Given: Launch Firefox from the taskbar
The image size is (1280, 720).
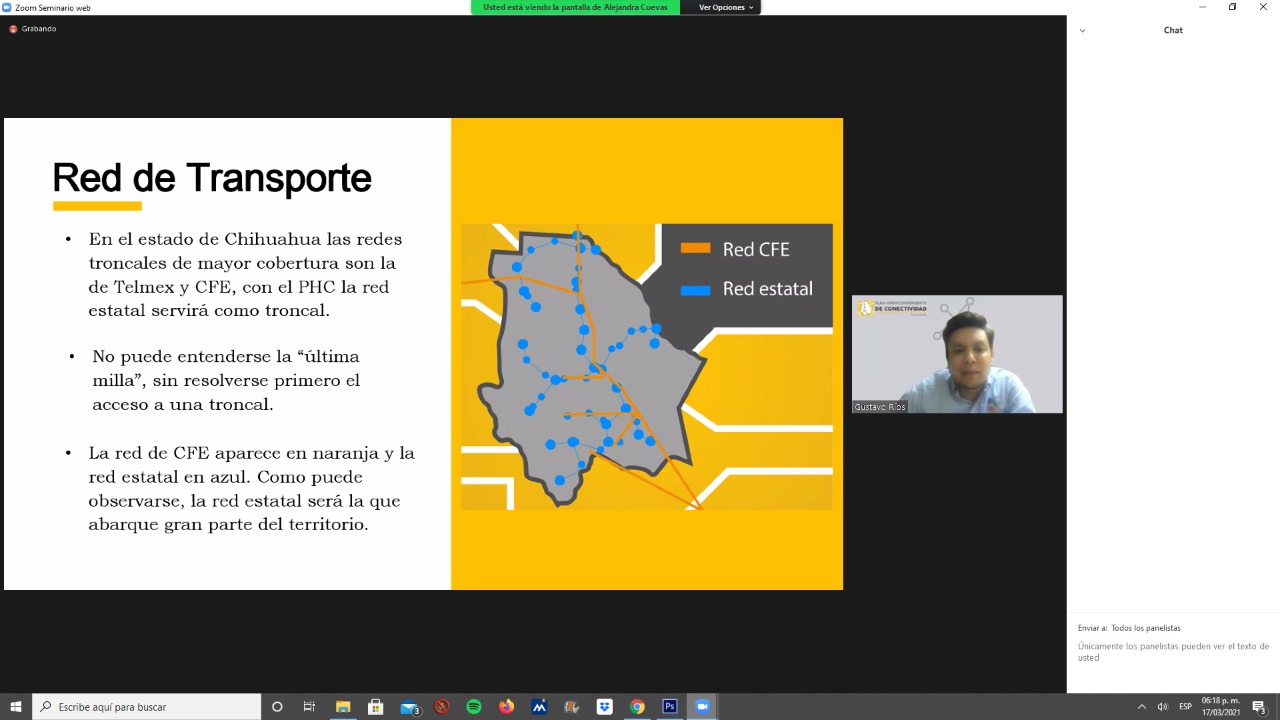Looking at the screenshot, I should click(x=505, y=706).
